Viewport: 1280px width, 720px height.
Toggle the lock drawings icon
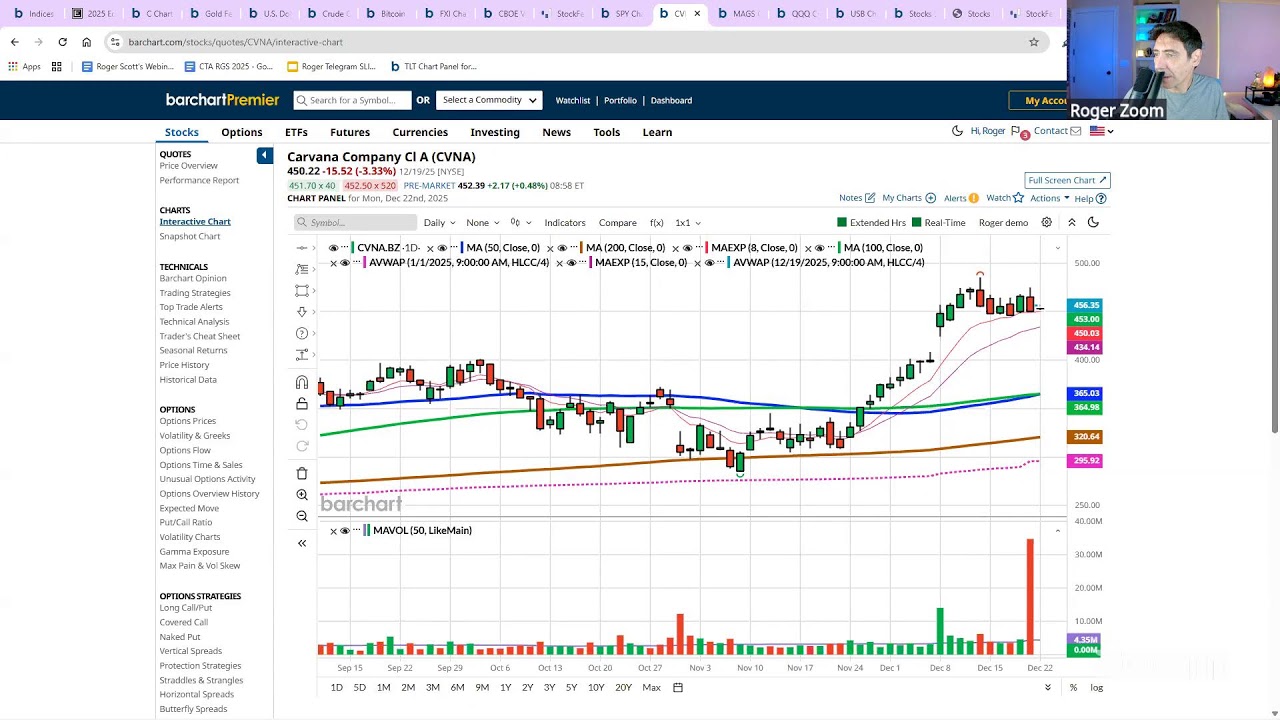[302, 404]
